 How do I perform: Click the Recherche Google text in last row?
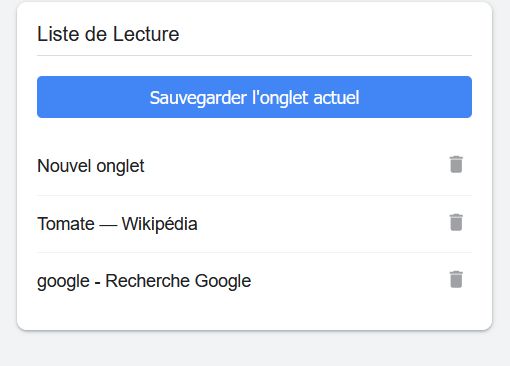pos(178,281)
